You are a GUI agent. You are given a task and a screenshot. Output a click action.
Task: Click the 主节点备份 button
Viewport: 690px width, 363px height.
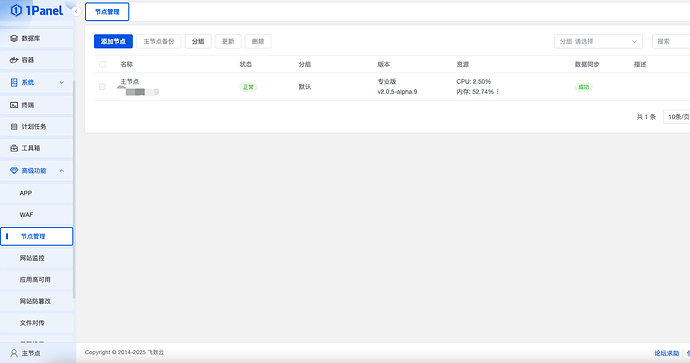(x=159, y=41)
